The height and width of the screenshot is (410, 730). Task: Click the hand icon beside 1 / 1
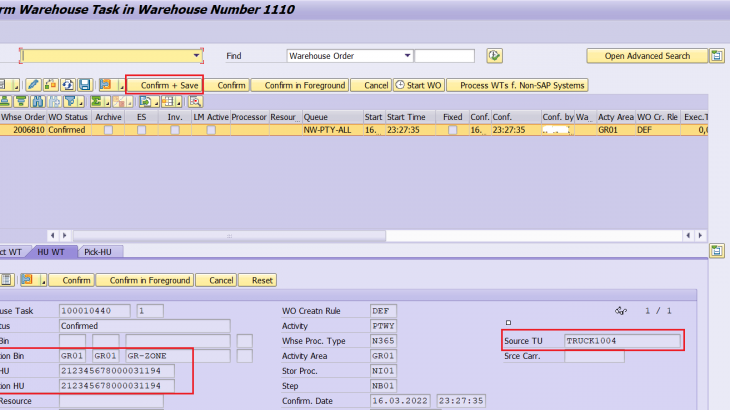pos(621,311)
